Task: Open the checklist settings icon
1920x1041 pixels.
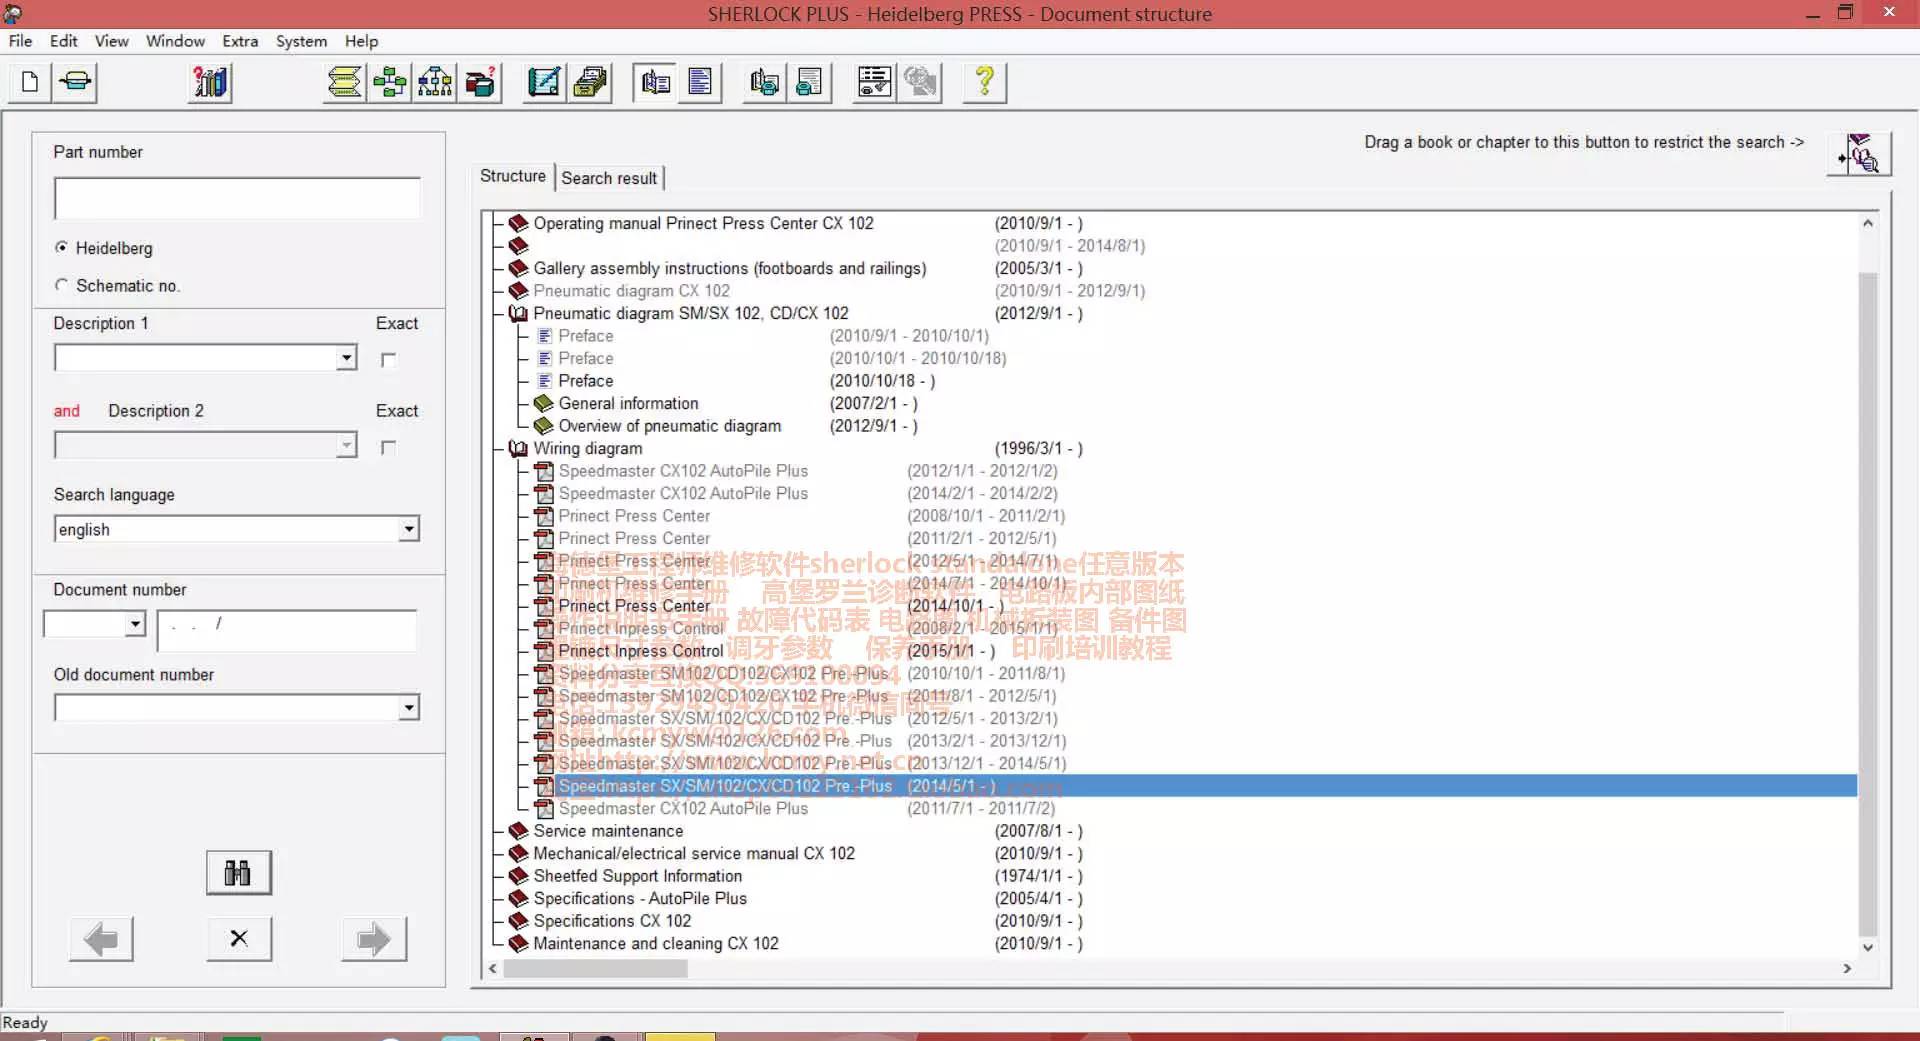Action: click(875, 82)
